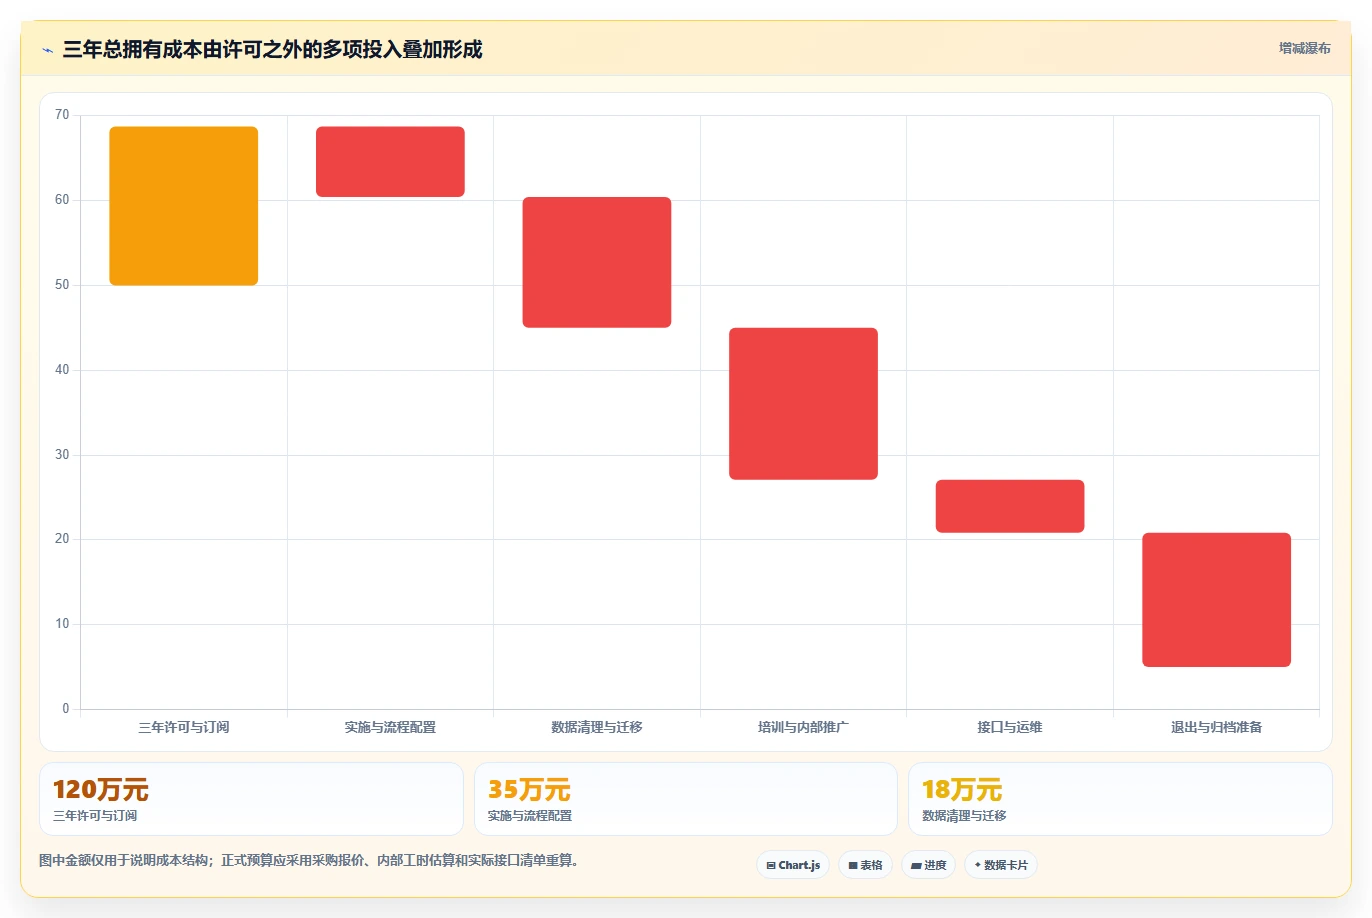Image resolution: width=1372 pixels, height=918 pixels.
Task: Click the red 培训与内部推广 bar
Action: (803, 404)
